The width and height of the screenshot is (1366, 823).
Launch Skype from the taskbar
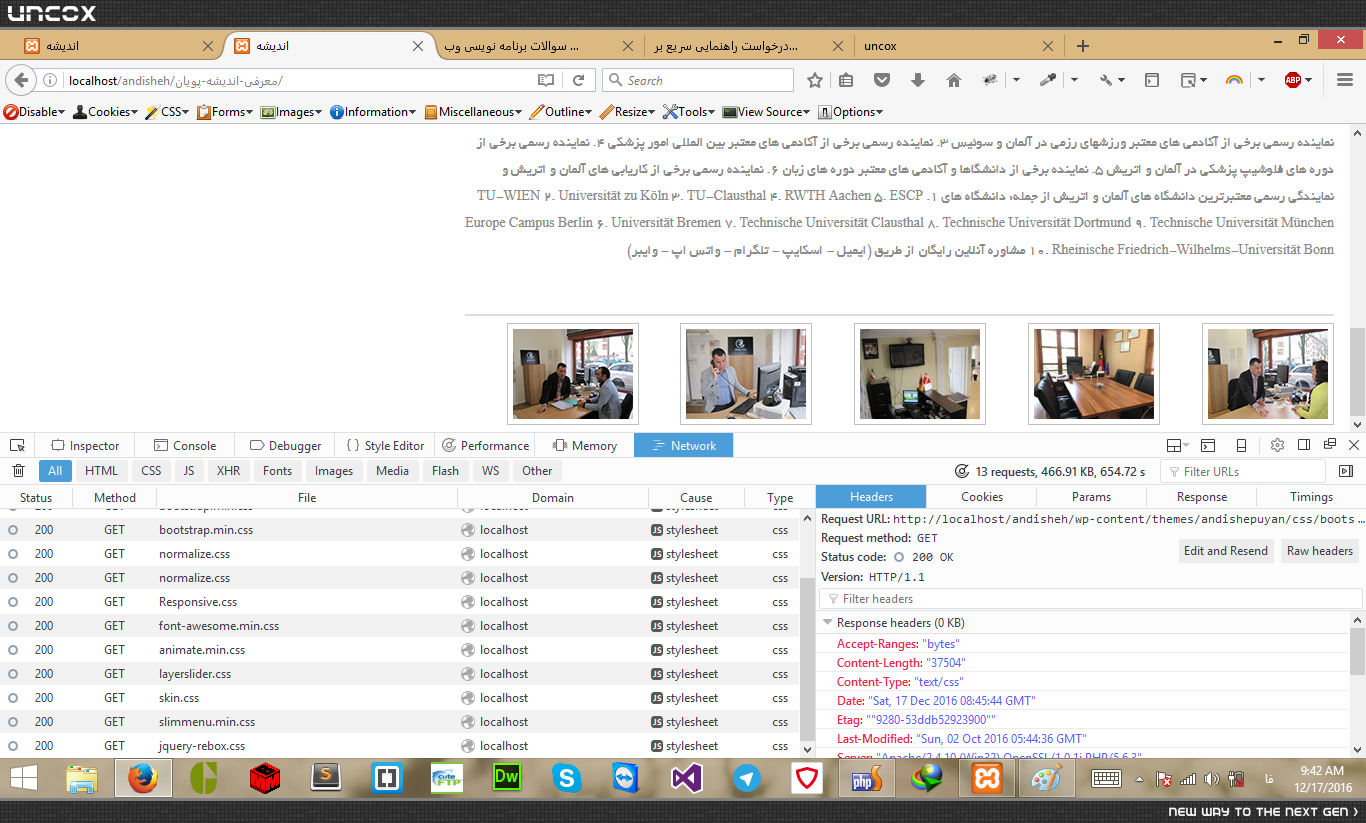[x=567, y=778]
